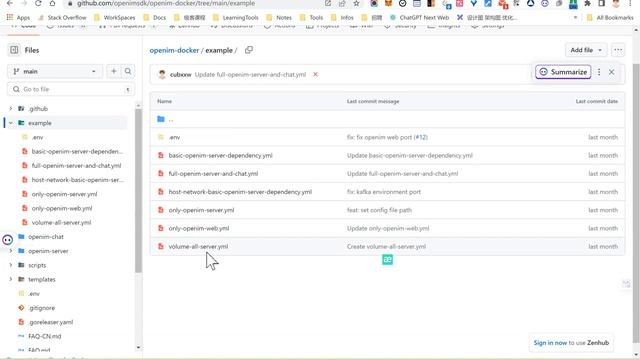Go to browser home icon
The height and width of the screenshot is (360, 640).
[52, 4]
